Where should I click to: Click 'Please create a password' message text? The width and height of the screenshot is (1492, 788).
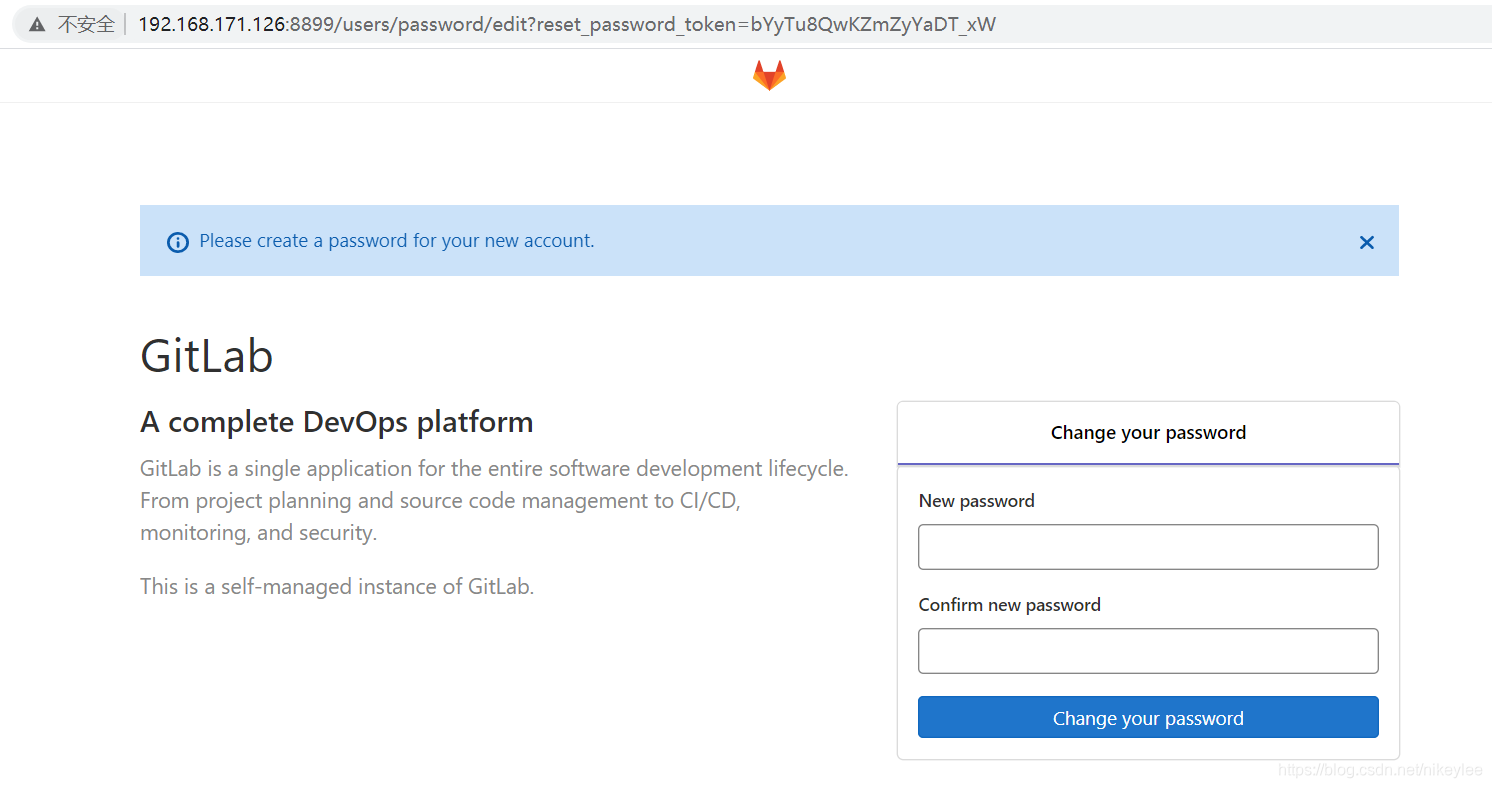pyautogui.click(x=397, y=241)
